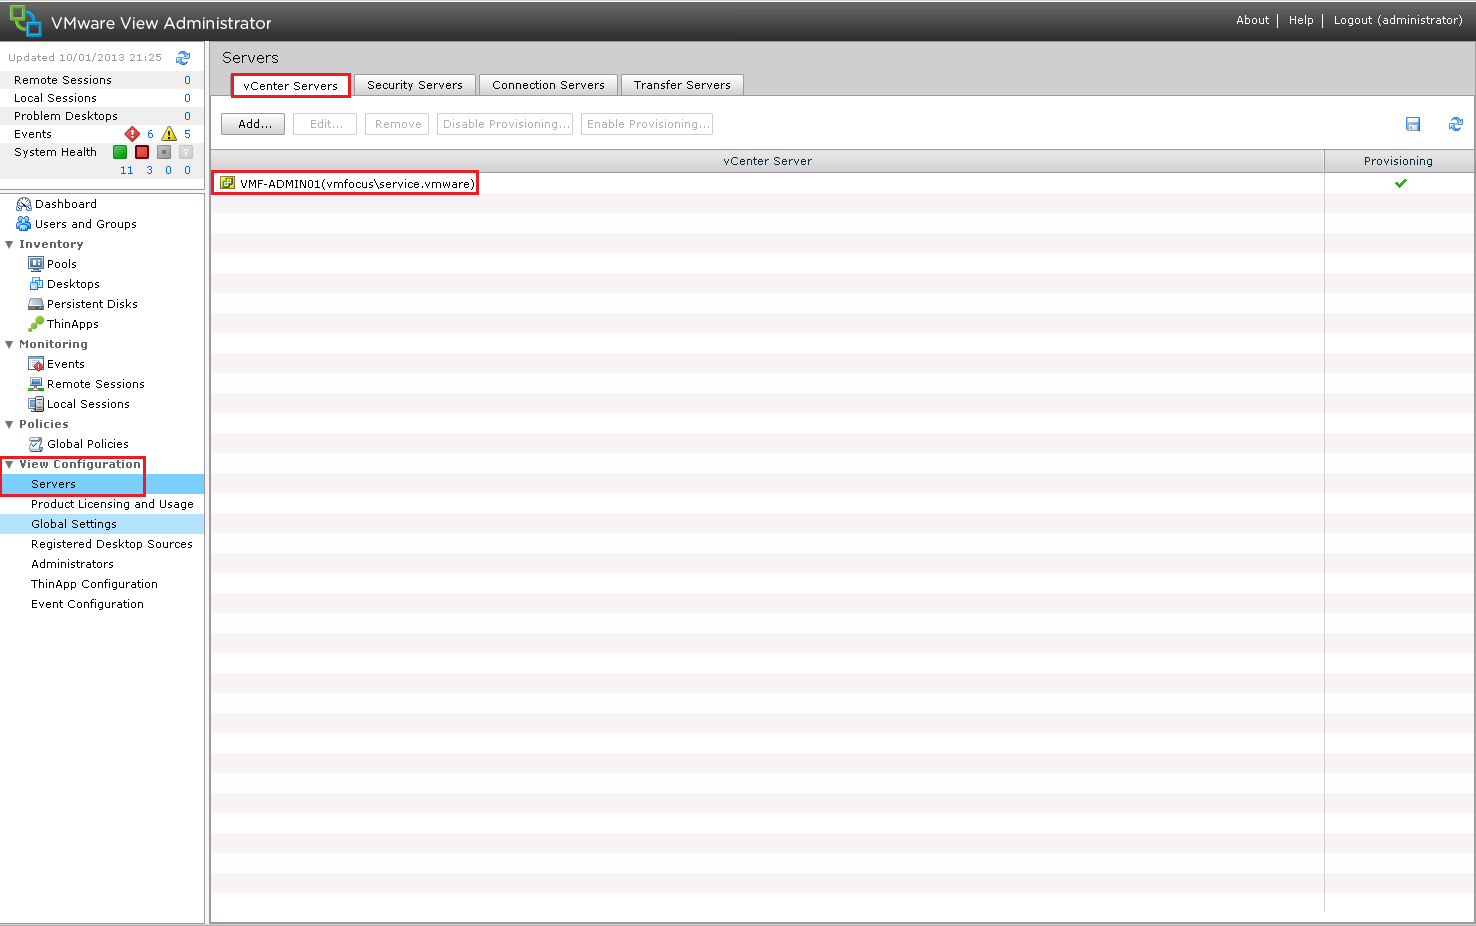1476x926 pixels.
Task: Click the refresh icon beside the Updated timestamp
Action: (x=183, y=58)
